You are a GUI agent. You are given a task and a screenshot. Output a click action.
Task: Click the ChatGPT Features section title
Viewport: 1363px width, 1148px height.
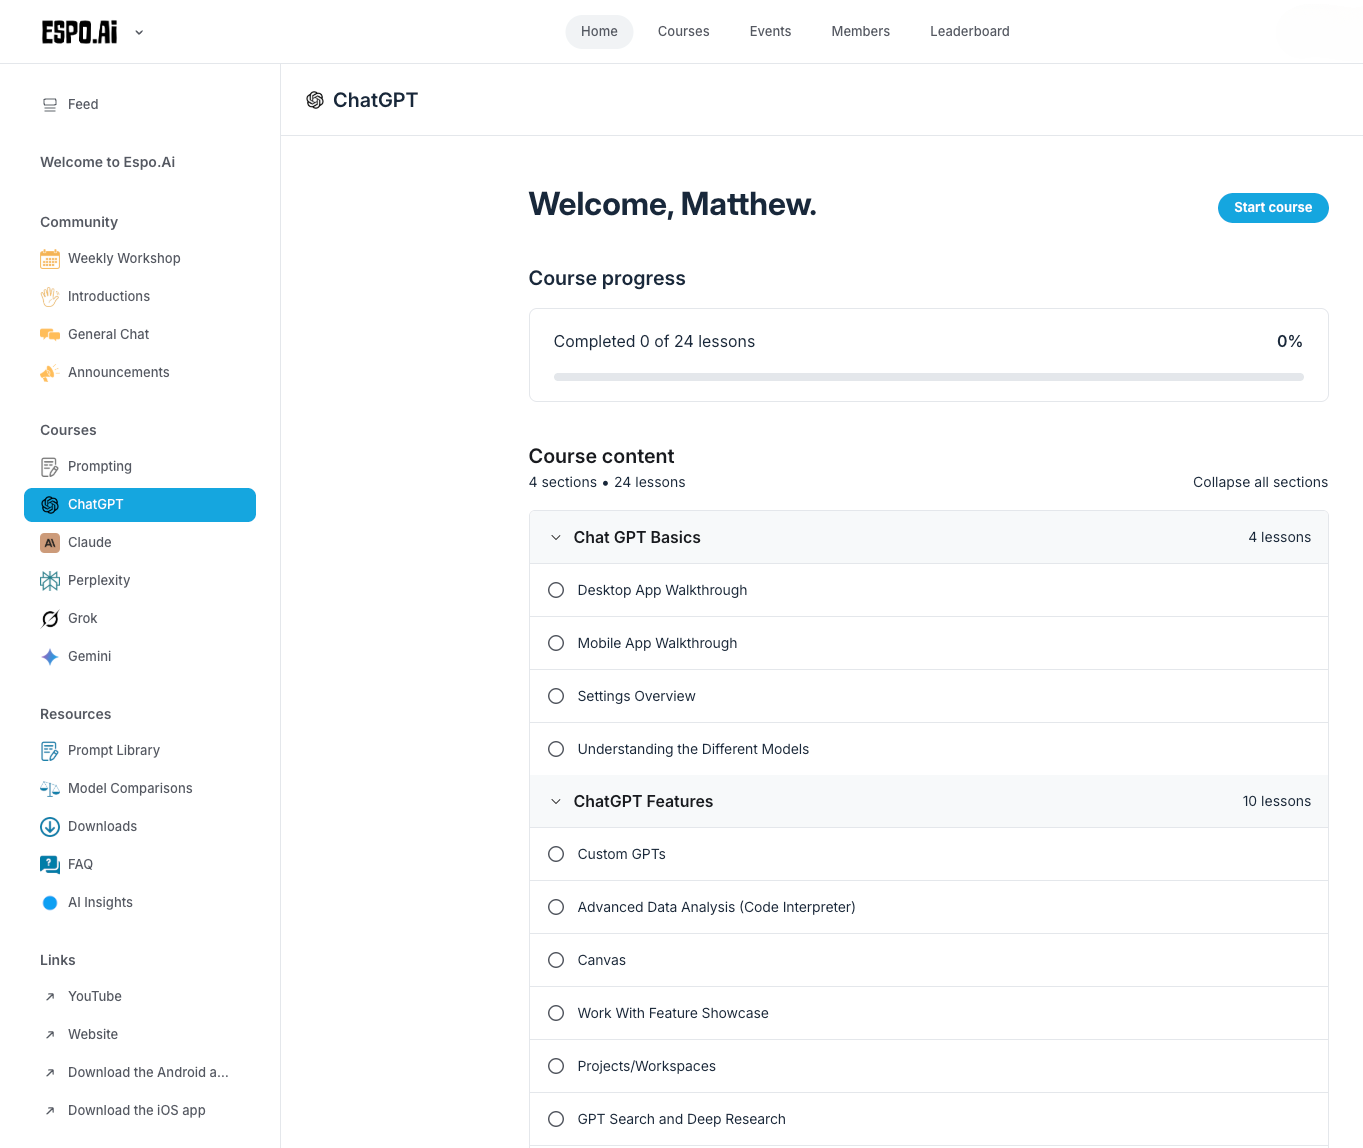(643, 801)
